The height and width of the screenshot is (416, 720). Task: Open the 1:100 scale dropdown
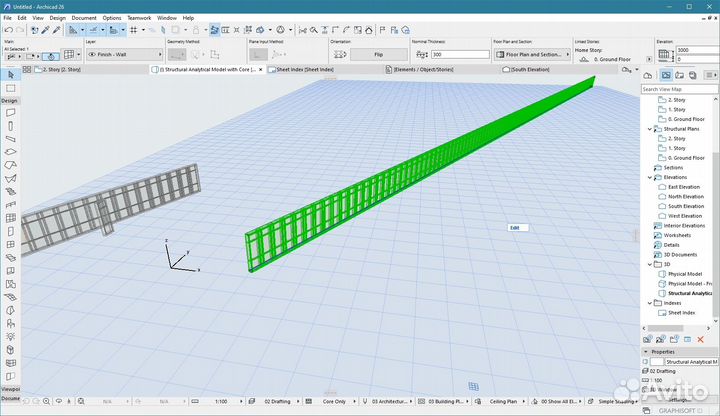[223, 401]
